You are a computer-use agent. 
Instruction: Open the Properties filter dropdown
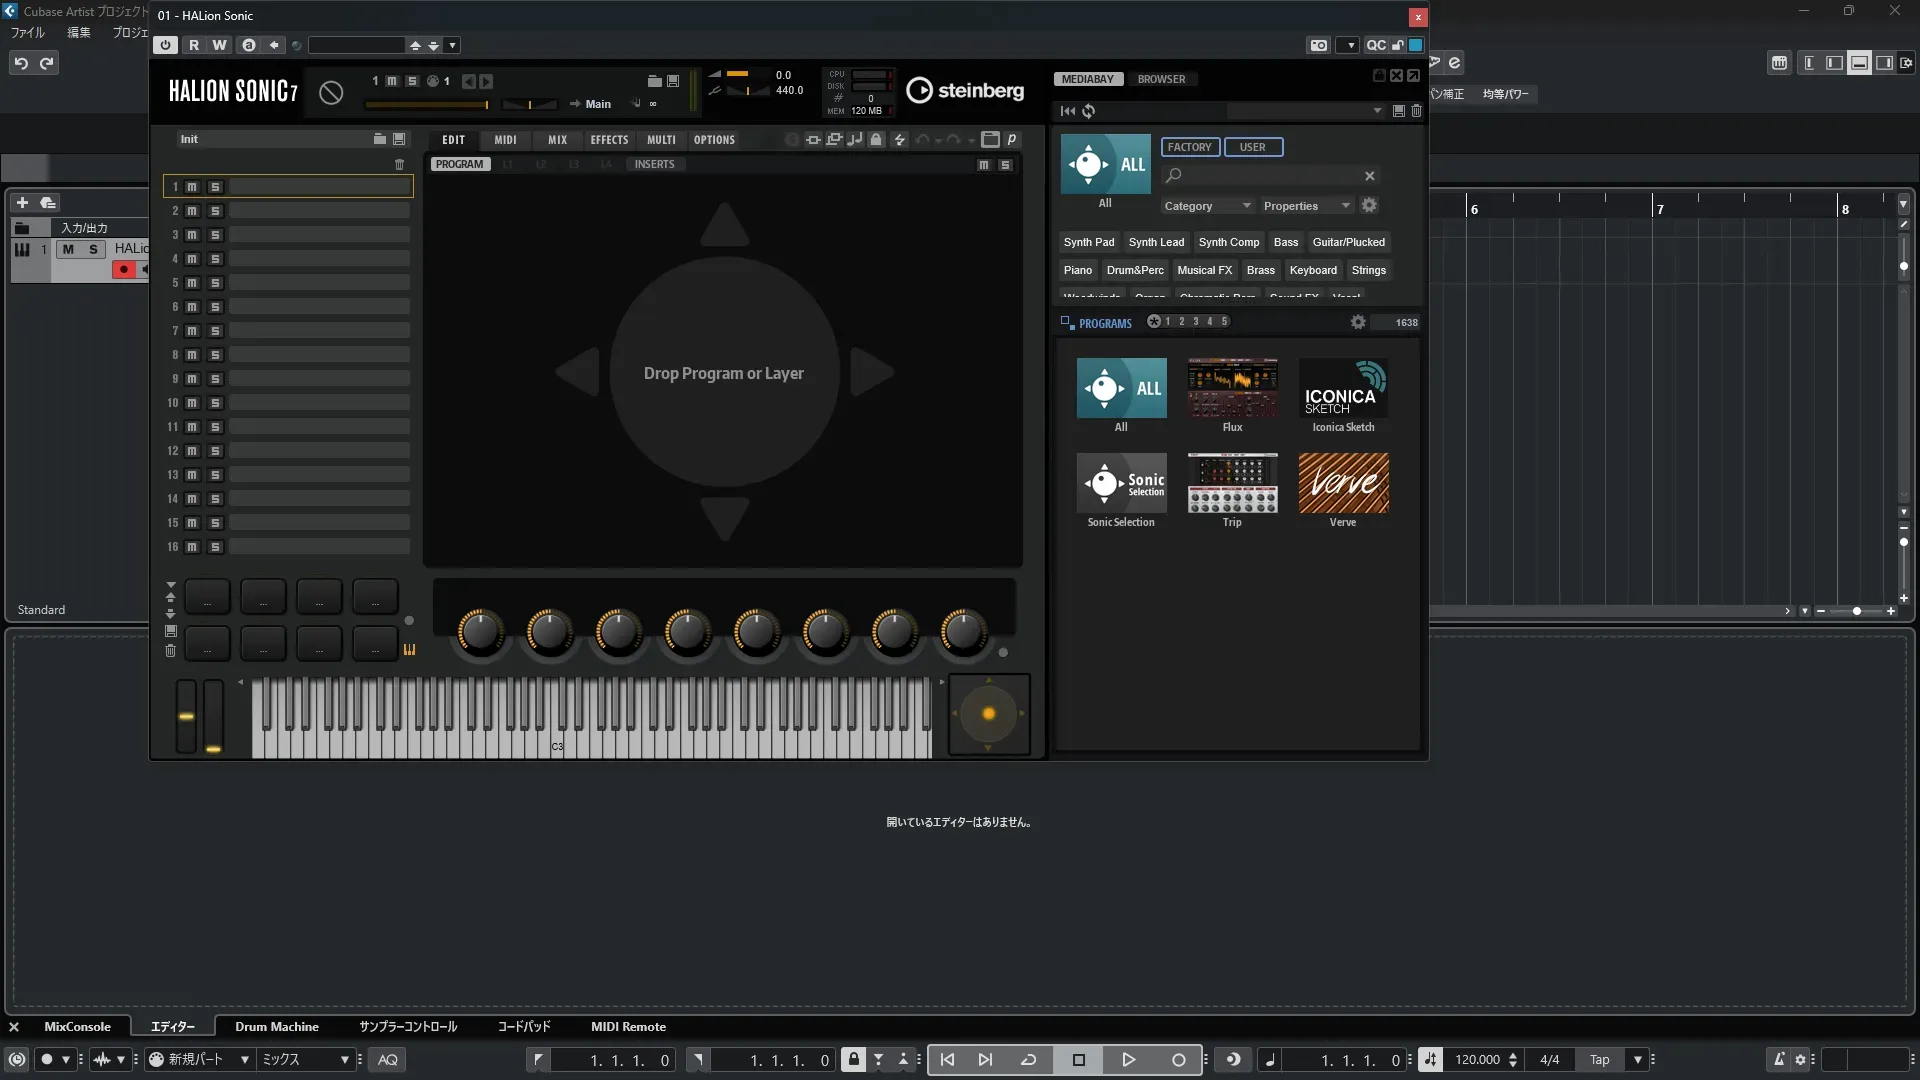click(1306, 206)
